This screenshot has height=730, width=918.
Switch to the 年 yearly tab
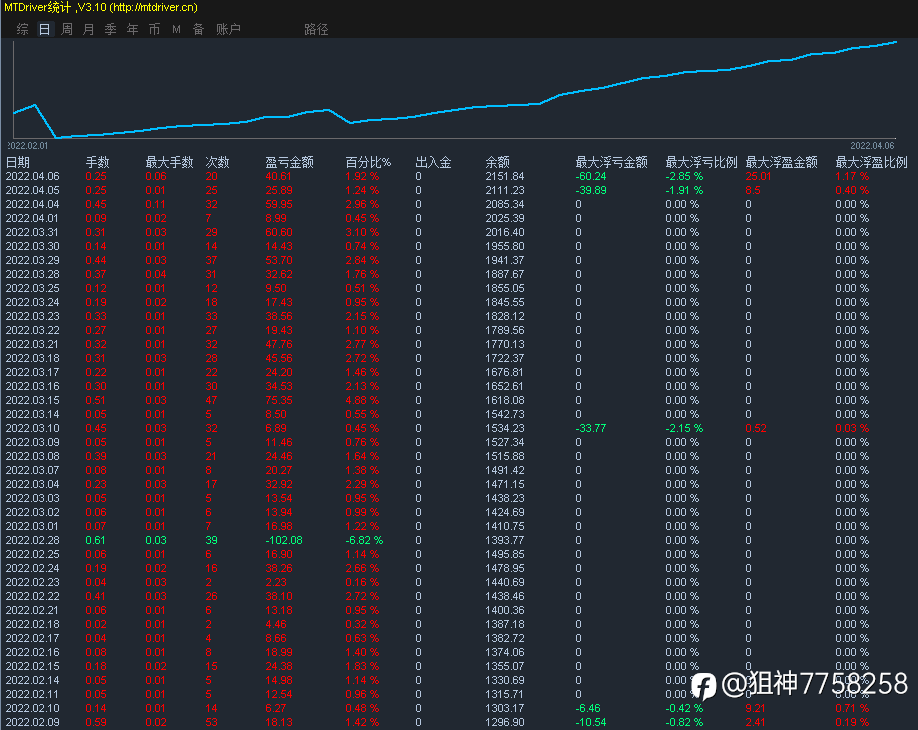[x=133, y=29]
